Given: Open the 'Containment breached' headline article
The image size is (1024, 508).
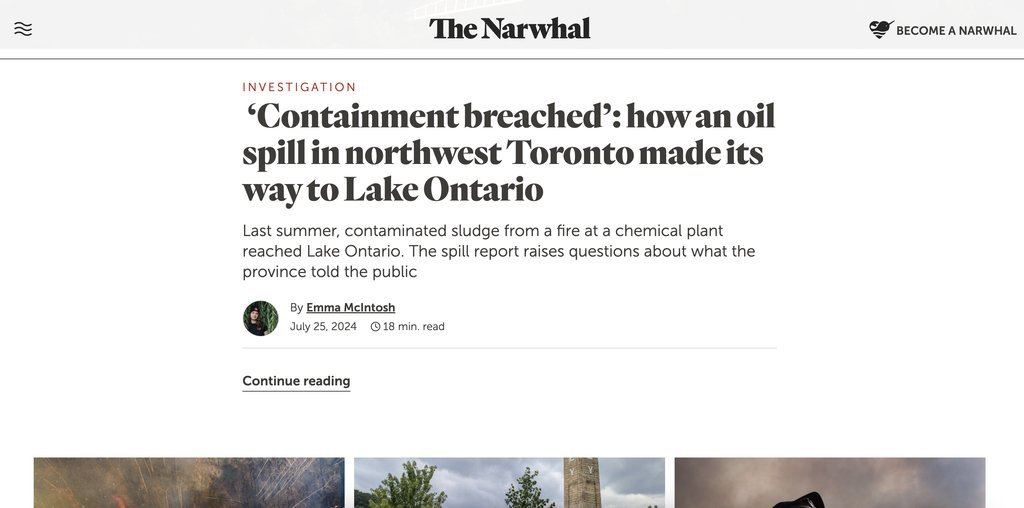Looking at the screenshot, I should (508, 153).
